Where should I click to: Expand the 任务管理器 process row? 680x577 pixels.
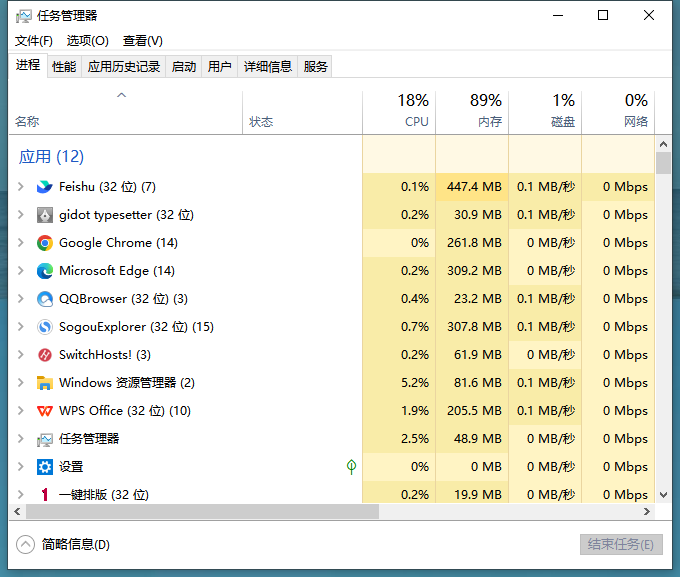tap(20, 439)
